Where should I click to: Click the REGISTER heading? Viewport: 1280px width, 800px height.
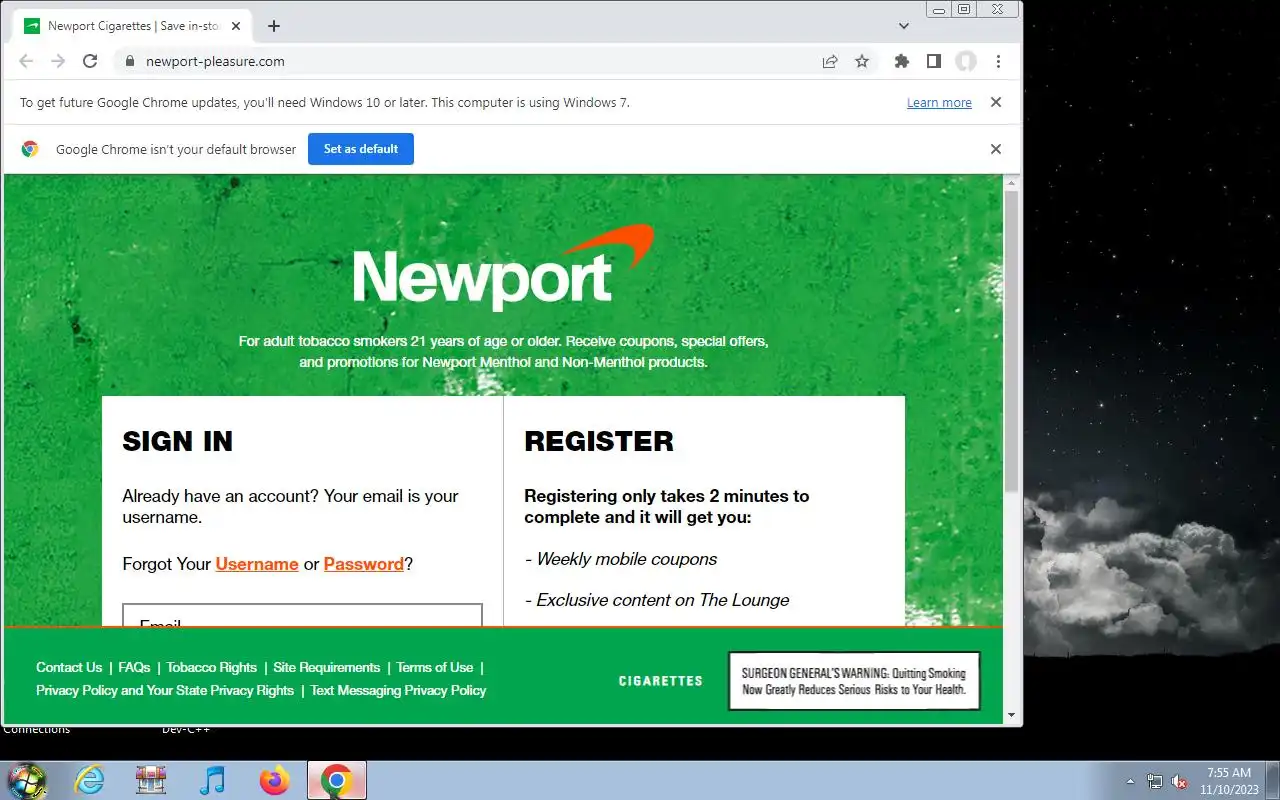[599, 441]
